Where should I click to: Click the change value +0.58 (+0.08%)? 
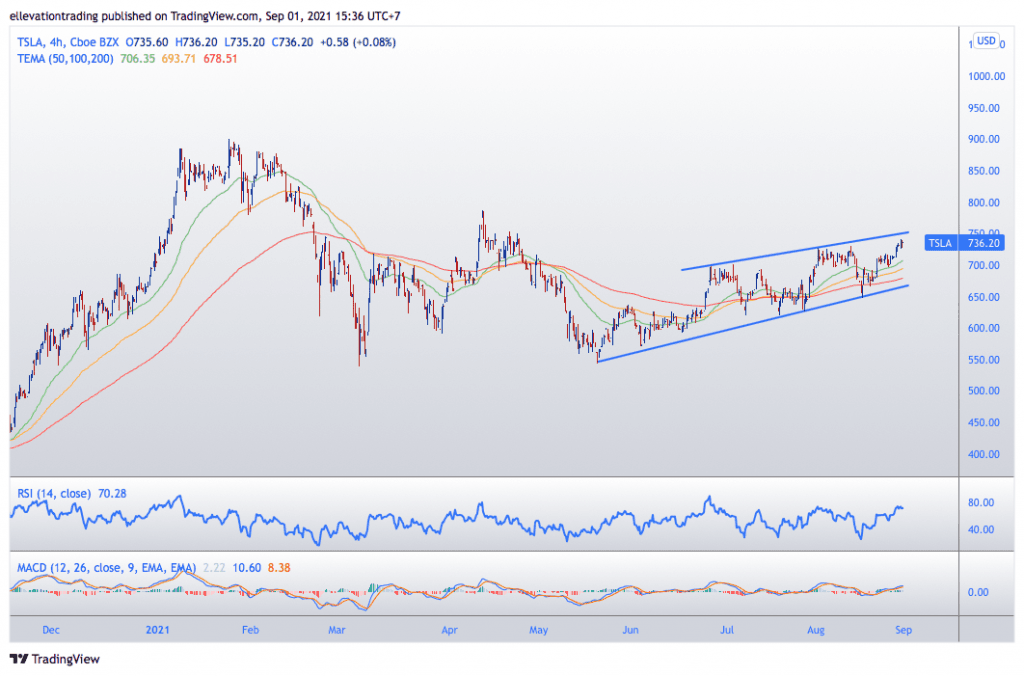[x=358, y=42]
